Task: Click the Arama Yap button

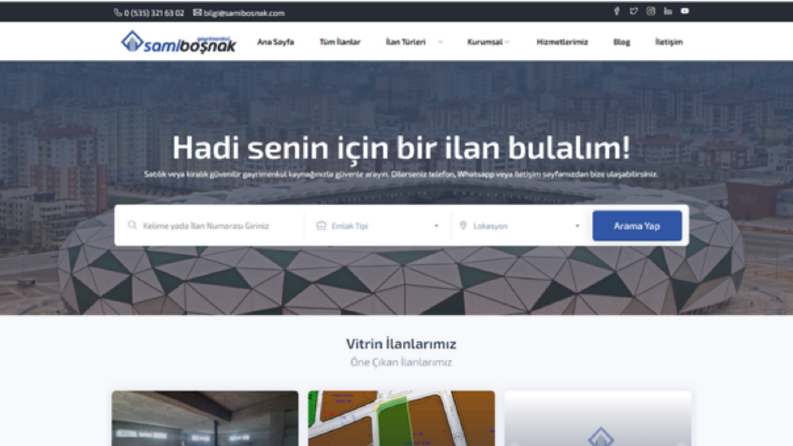Action: 637,226
